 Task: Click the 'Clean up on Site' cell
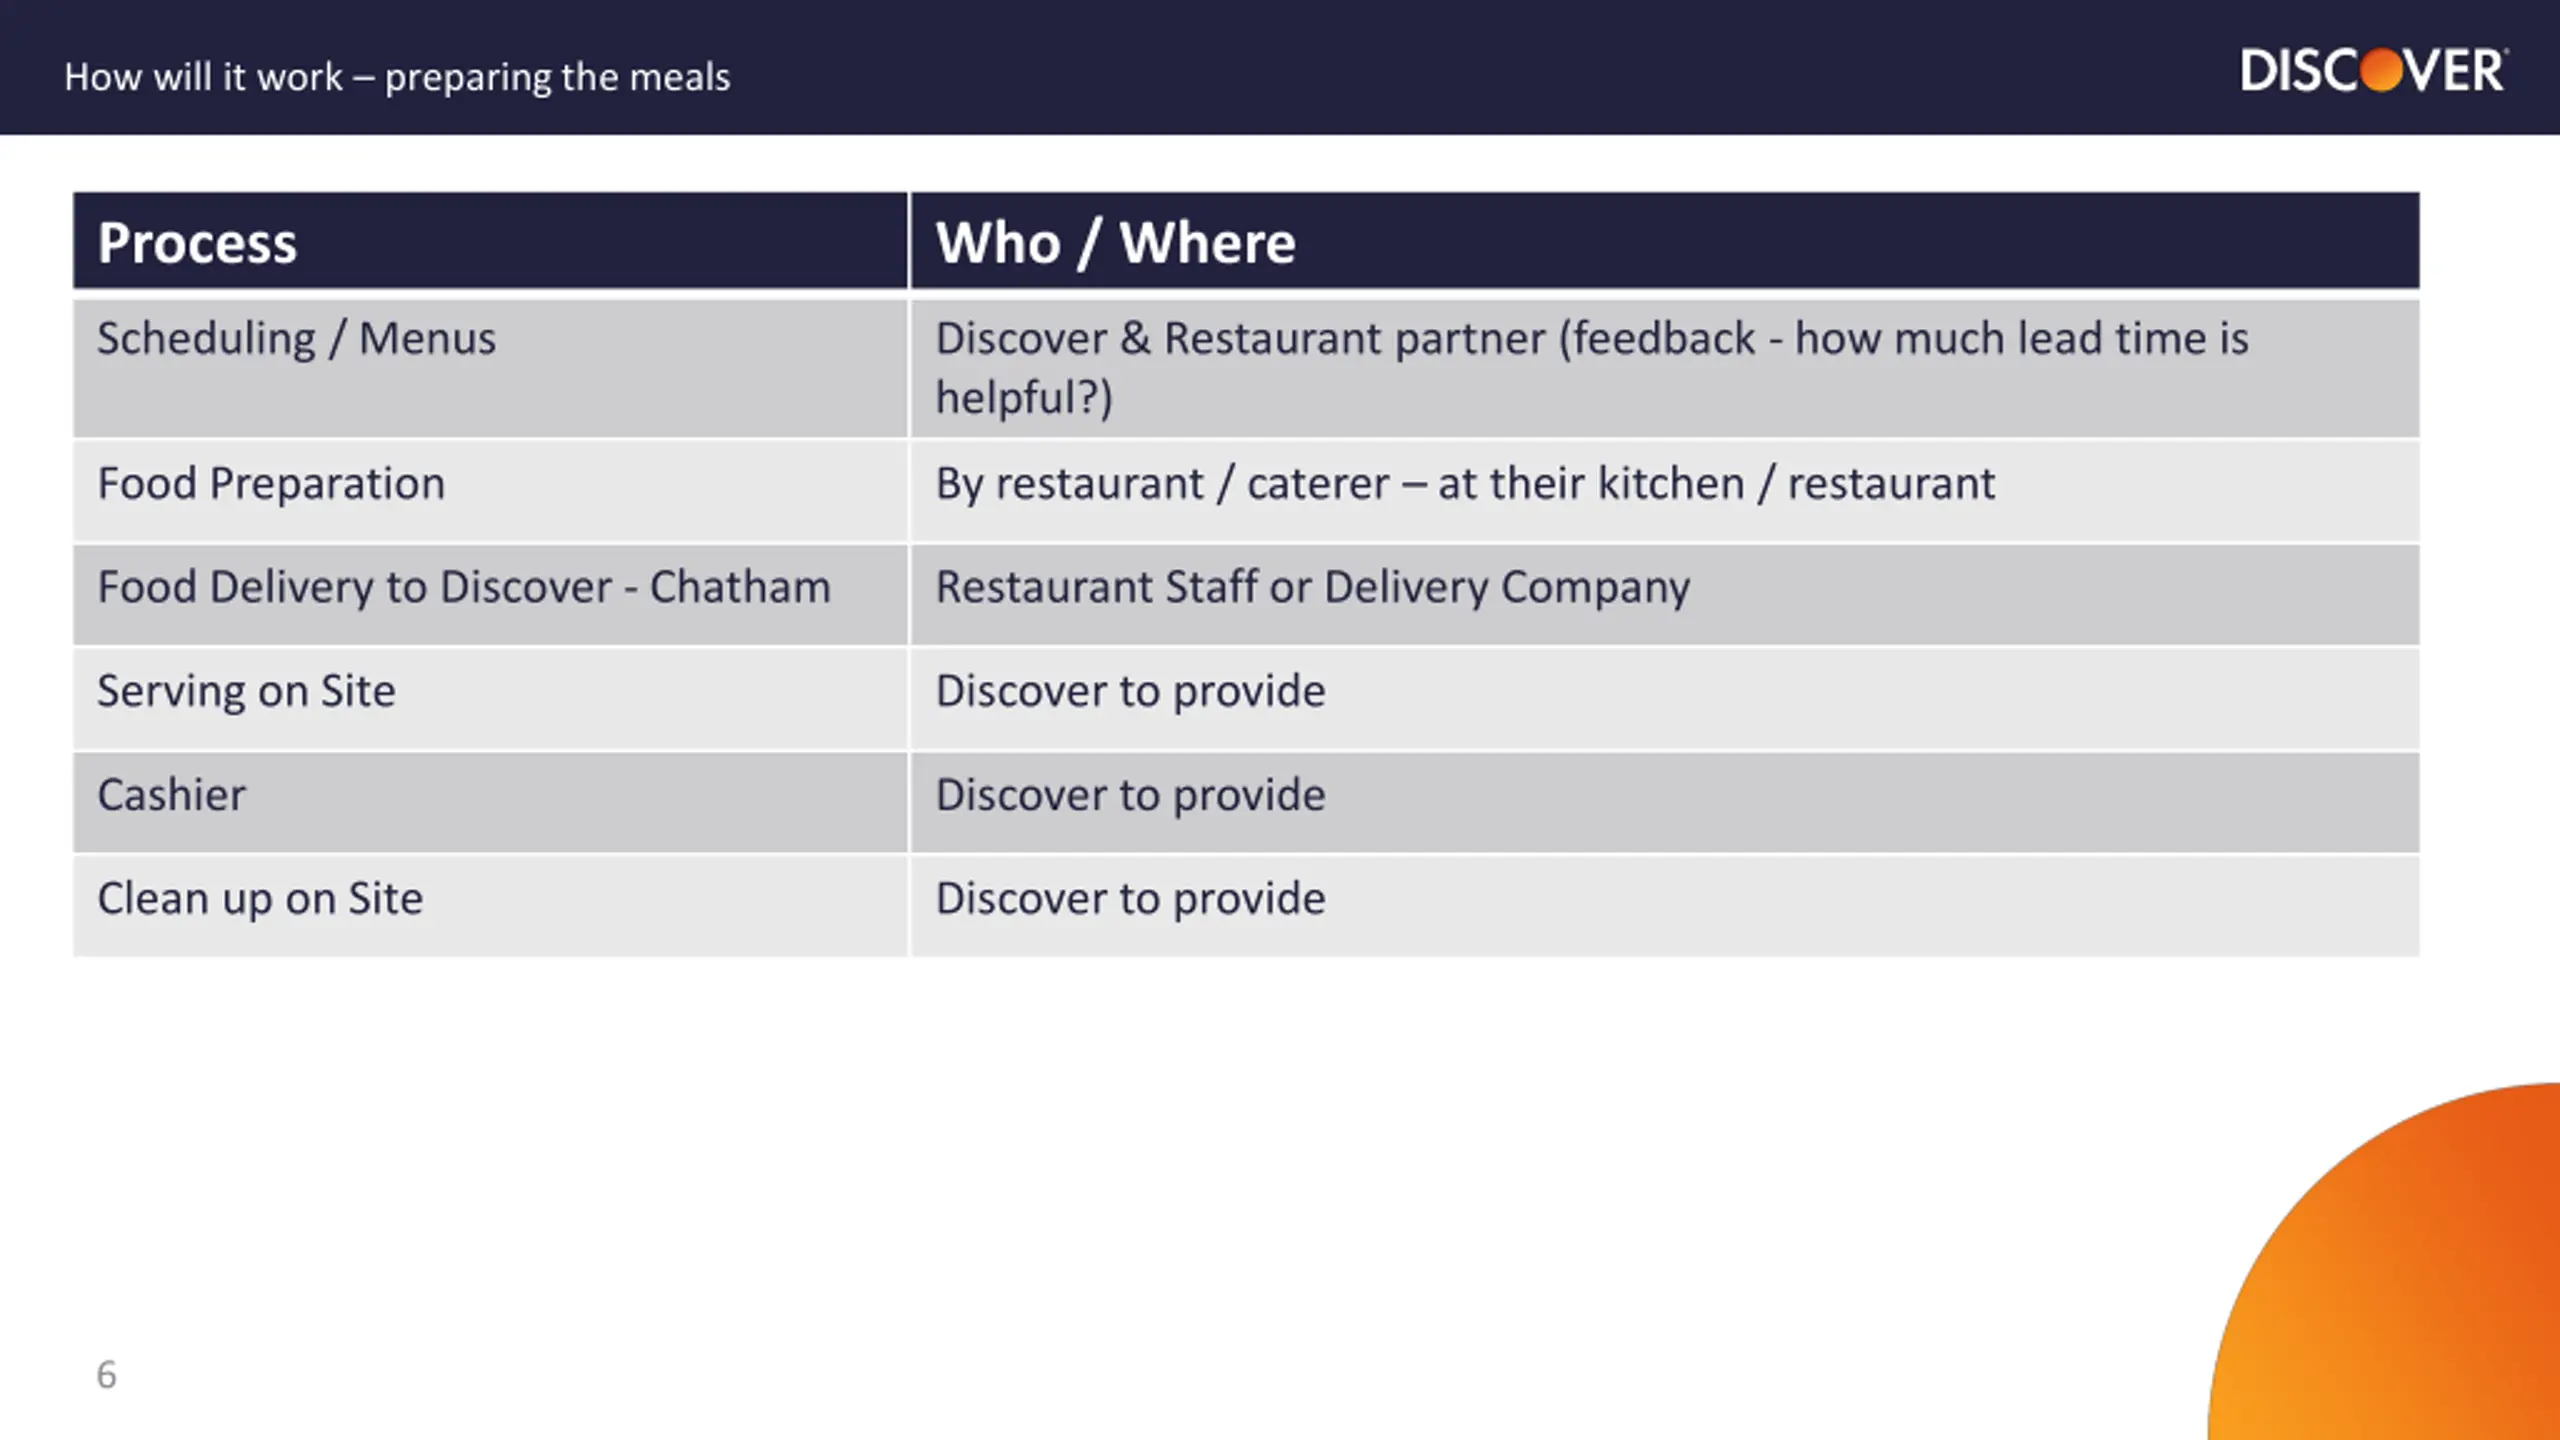click(490, 906)
